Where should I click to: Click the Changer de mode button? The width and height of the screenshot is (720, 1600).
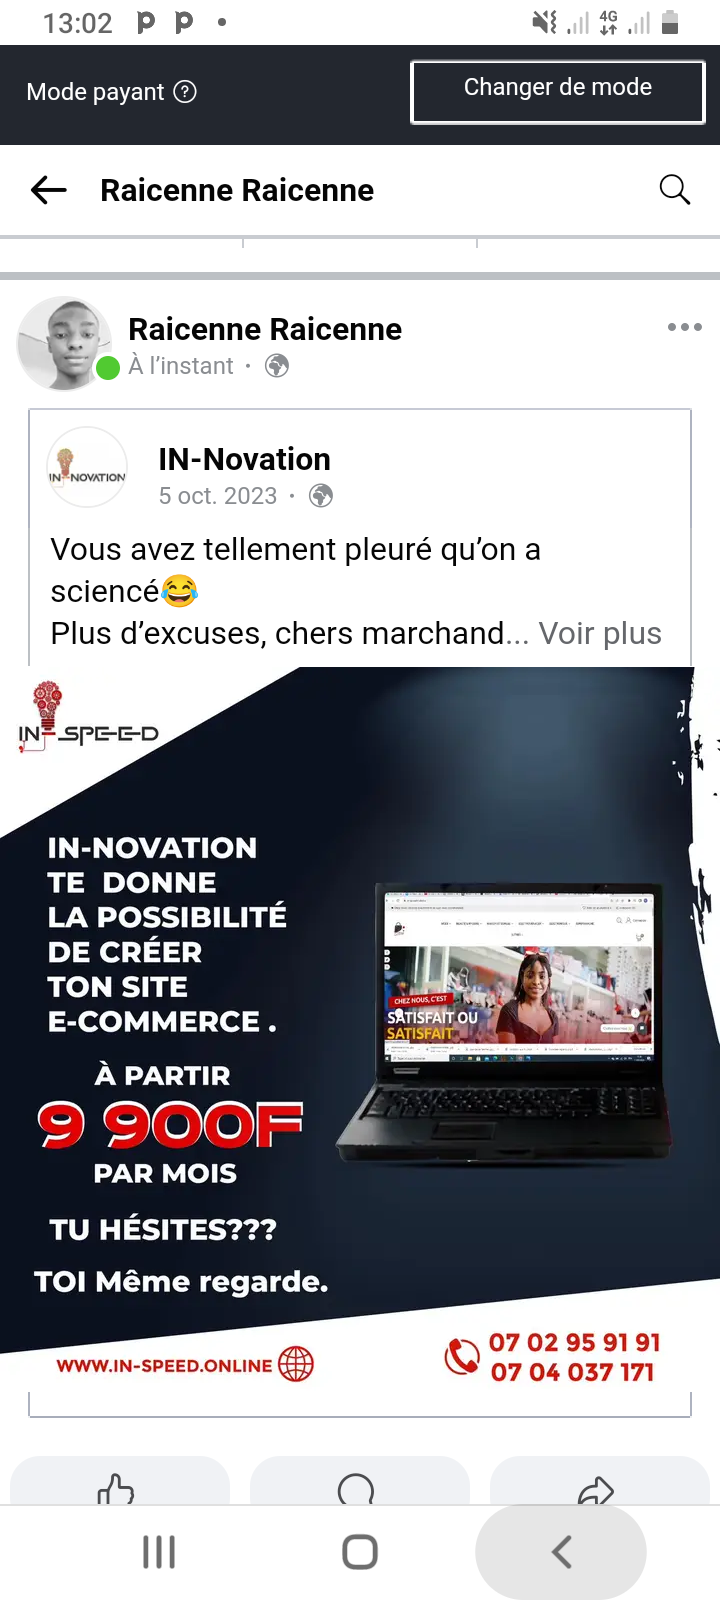pyautogui.click(x=558, y=92)
